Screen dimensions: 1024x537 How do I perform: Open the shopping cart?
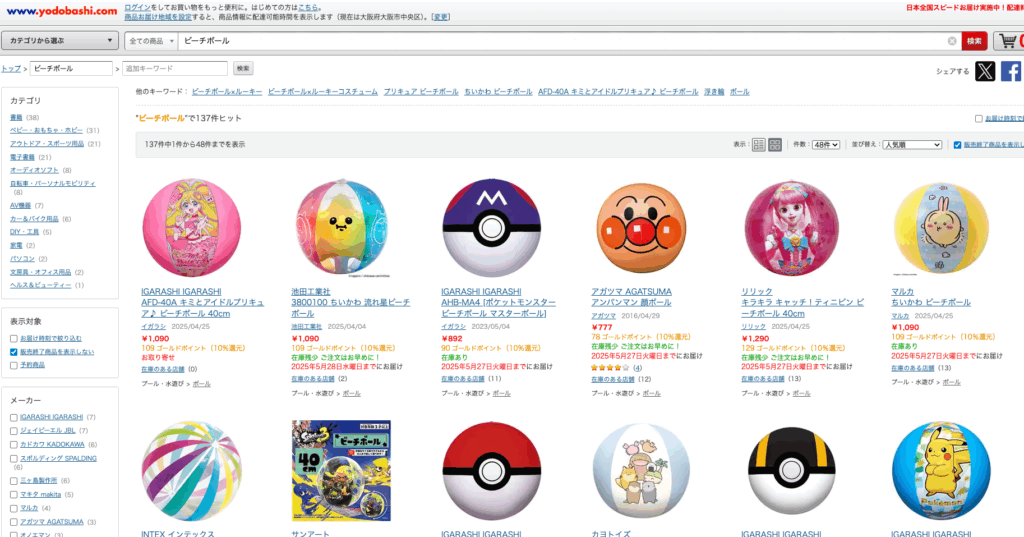[1009, 41]
